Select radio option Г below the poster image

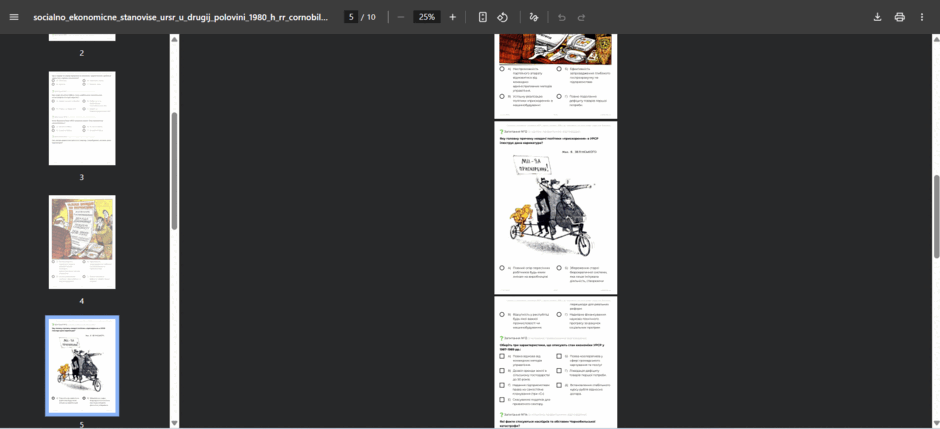click(558, 96)
